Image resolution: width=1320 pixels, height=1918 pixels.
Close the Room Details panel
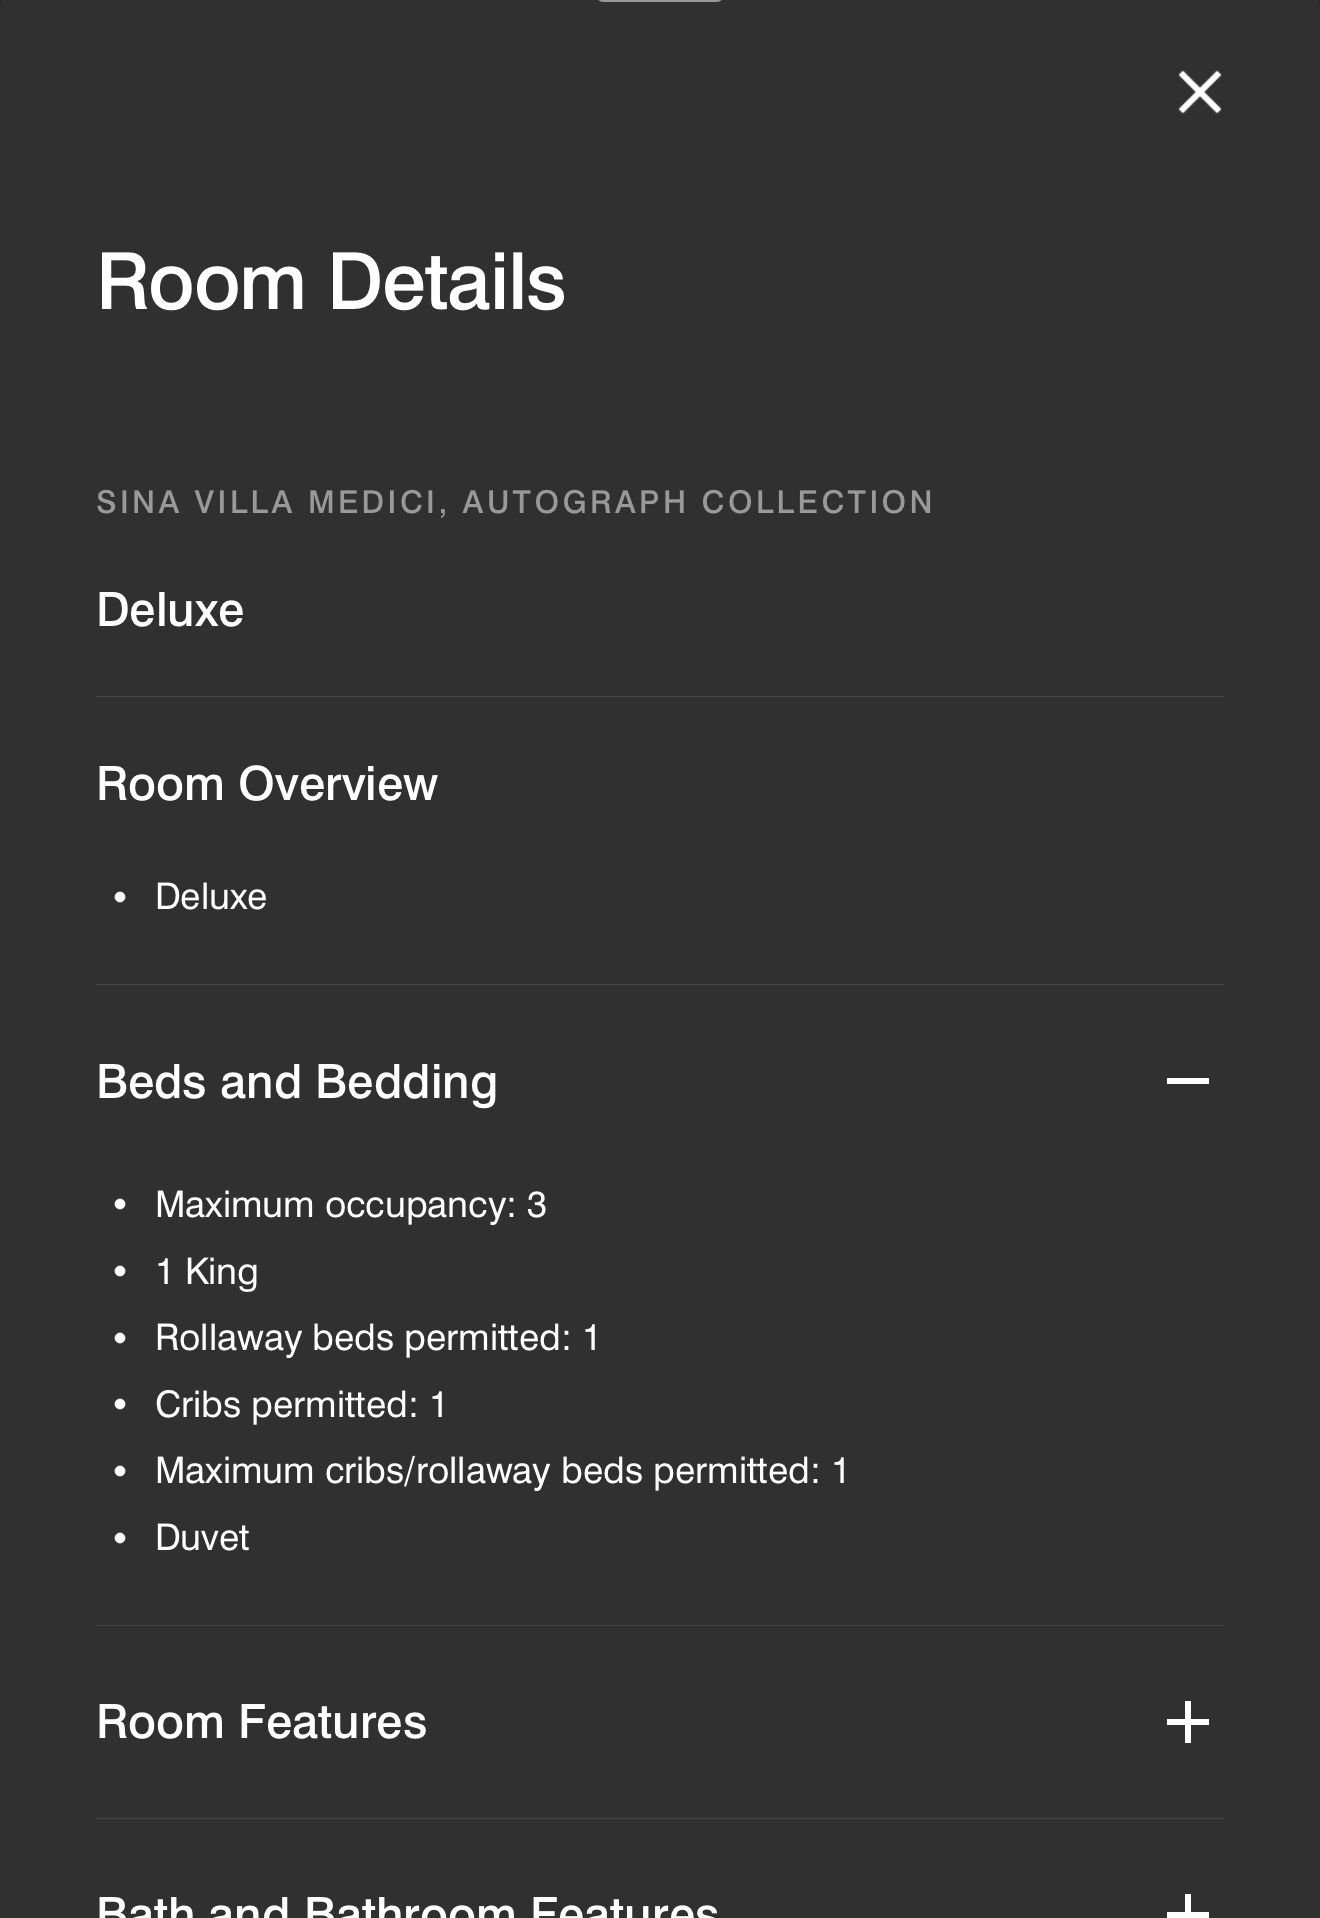[x=1199, y=92]
